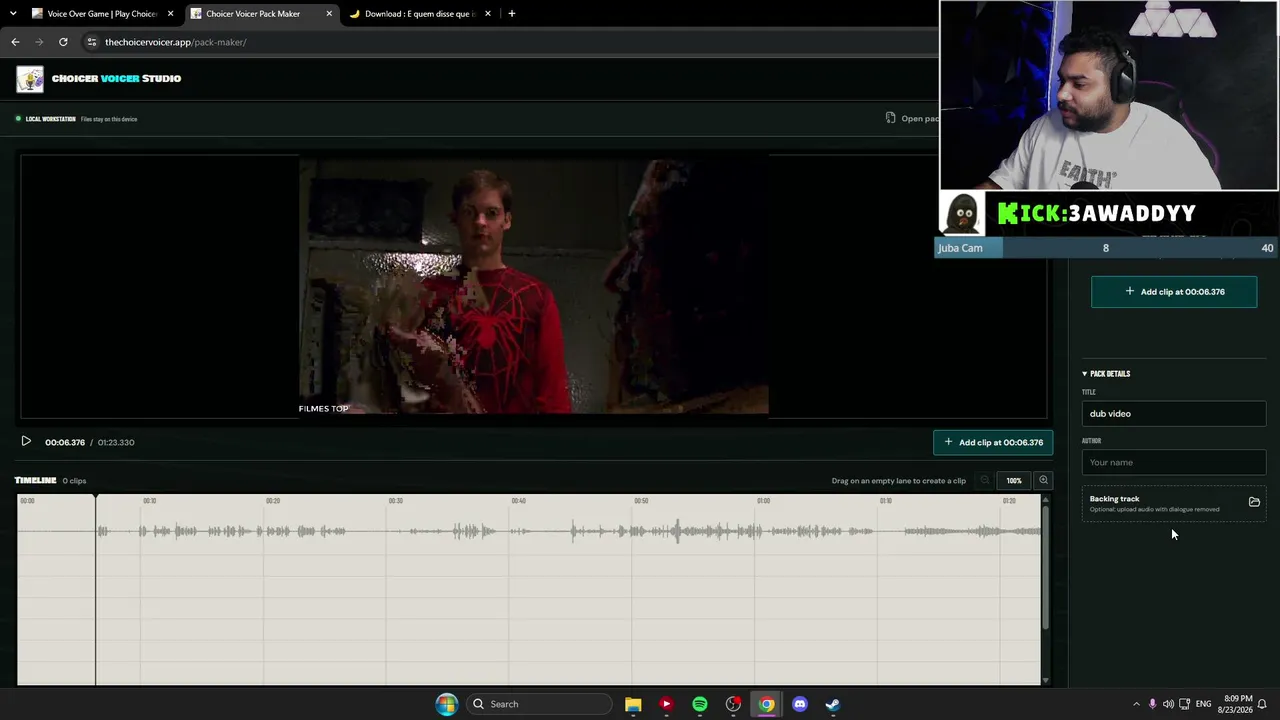This screenshot has height=720, width=1280.
Task: Click the taskbar Search box
Action: (x=540, y=704)
